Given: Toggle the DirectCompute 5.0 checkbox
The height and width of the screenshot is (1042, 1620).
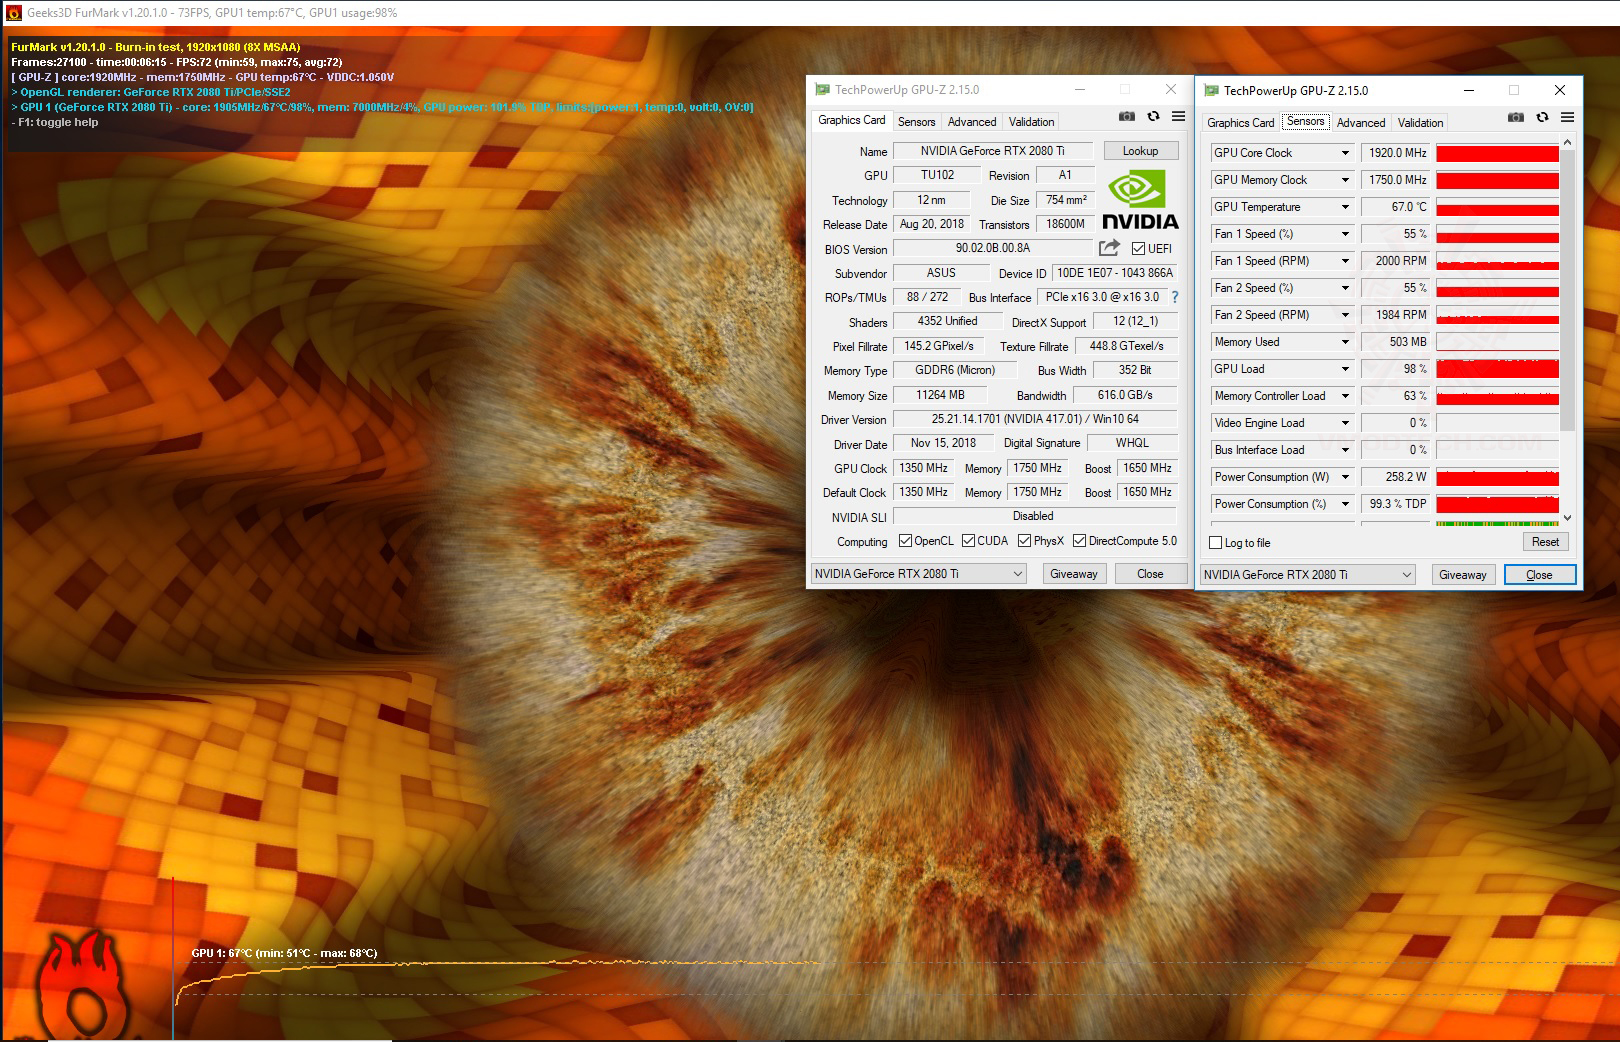Looking at the screenshot, I should [x=1079, y=541].
